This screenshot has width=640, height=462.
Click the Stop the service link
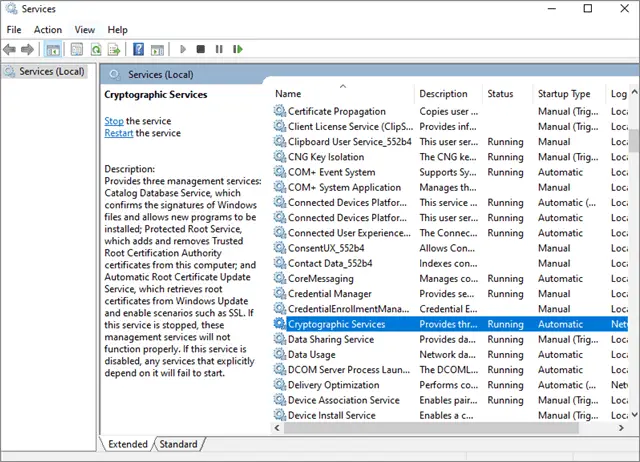pyautogui.click(x=114, y=121)
